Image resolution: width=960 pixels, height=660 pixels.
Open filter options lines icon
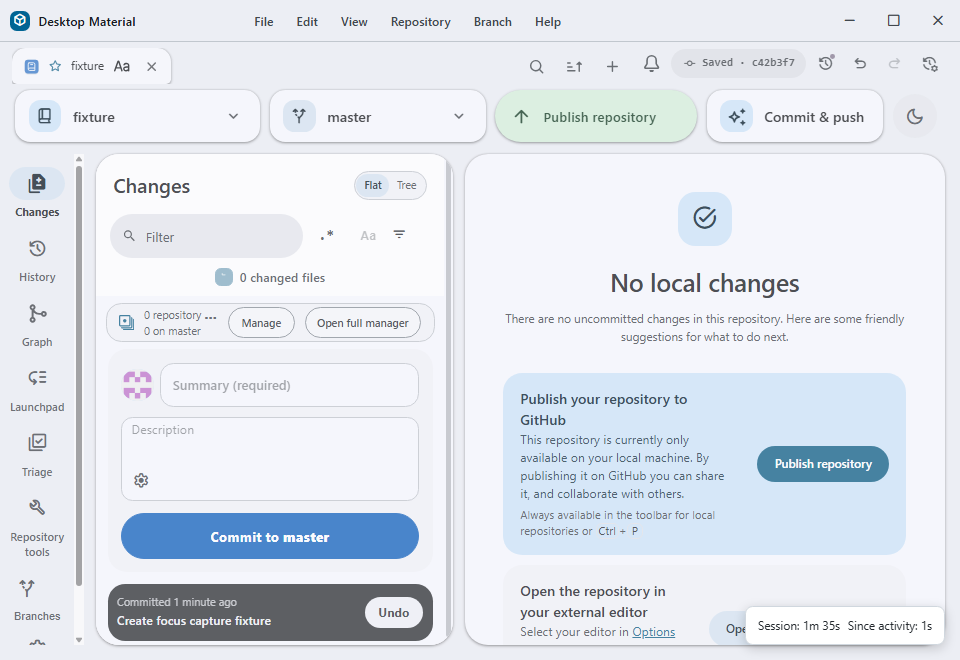point(399,235)
